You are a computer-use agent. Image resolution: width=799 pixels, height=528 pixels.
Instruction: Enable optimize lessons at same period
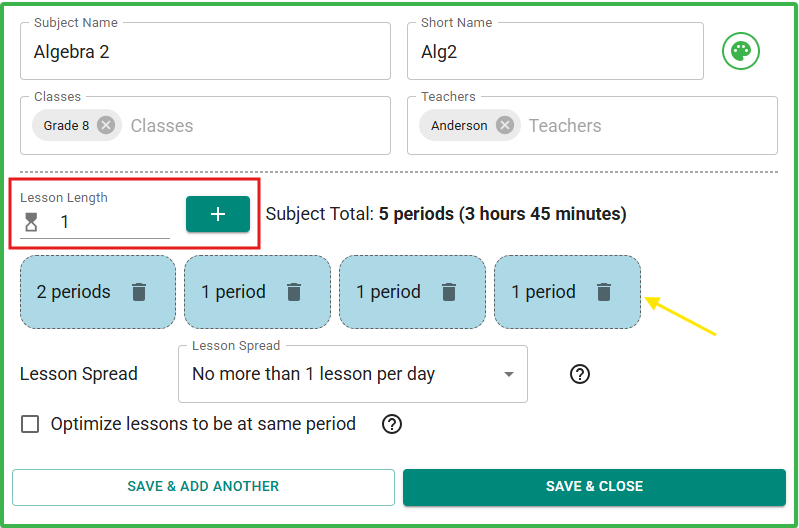(31, 424)
